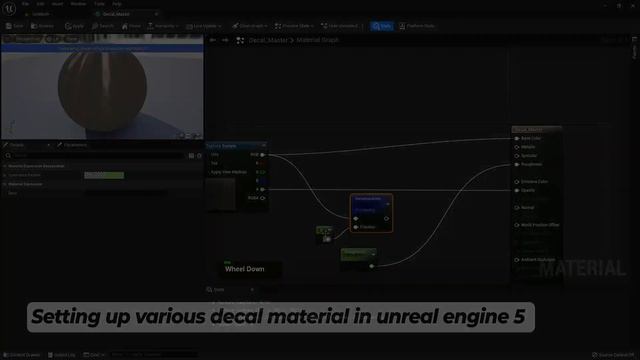Image resolution: width=640 pixels, height=360 pixels.
Task: Open the Content Drawer
Action: tap(22, 355)
